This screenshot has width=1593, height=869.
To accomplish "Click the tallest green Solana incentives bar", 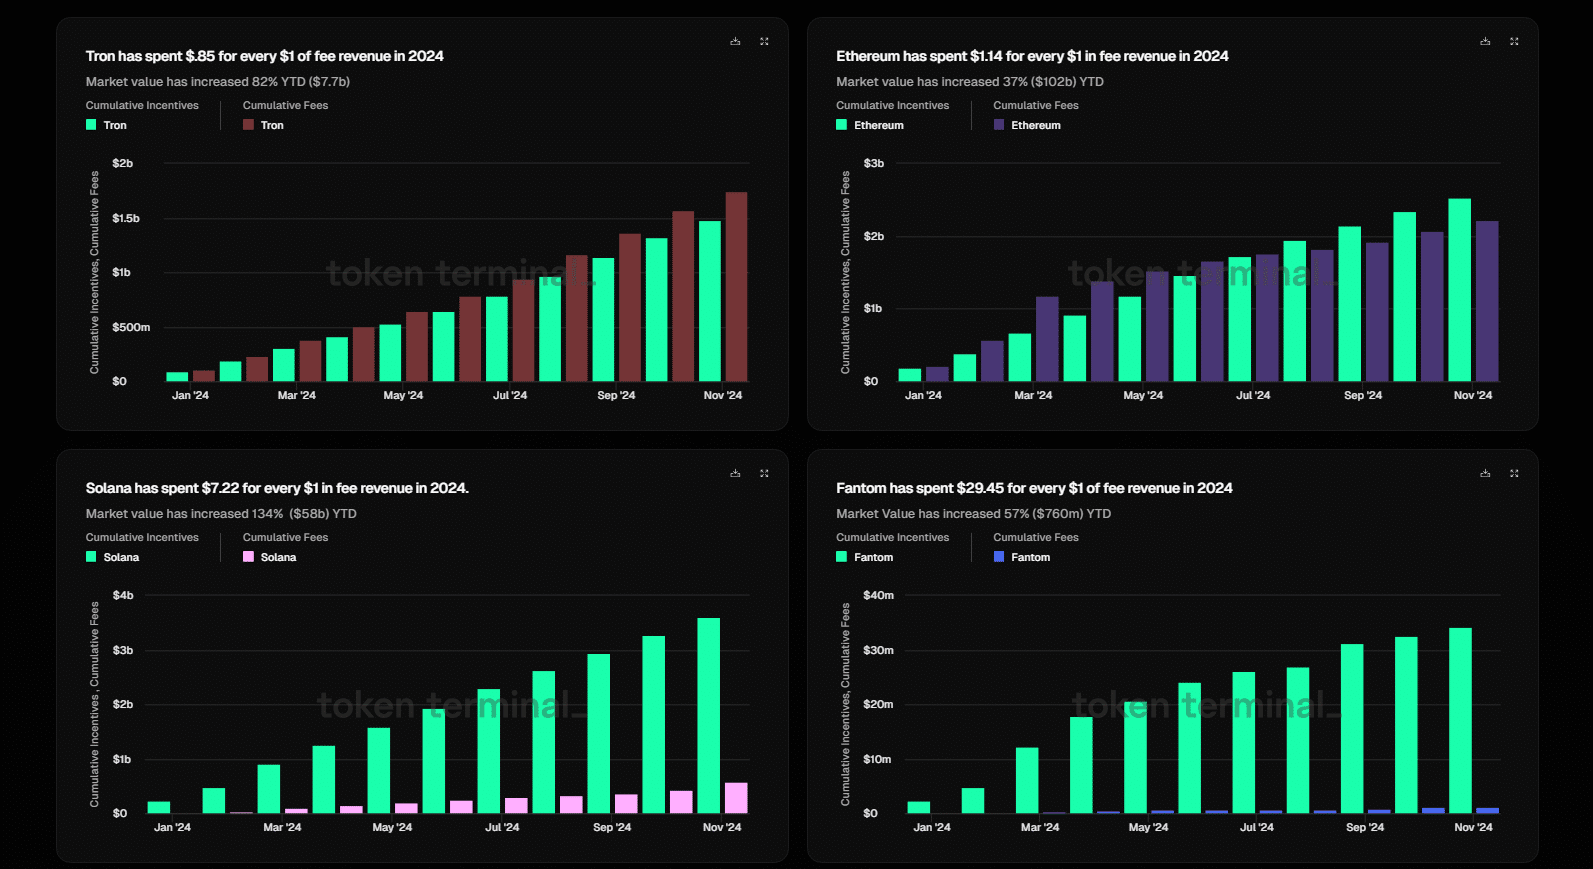I will pyautogui.click(x=708, y=715).
